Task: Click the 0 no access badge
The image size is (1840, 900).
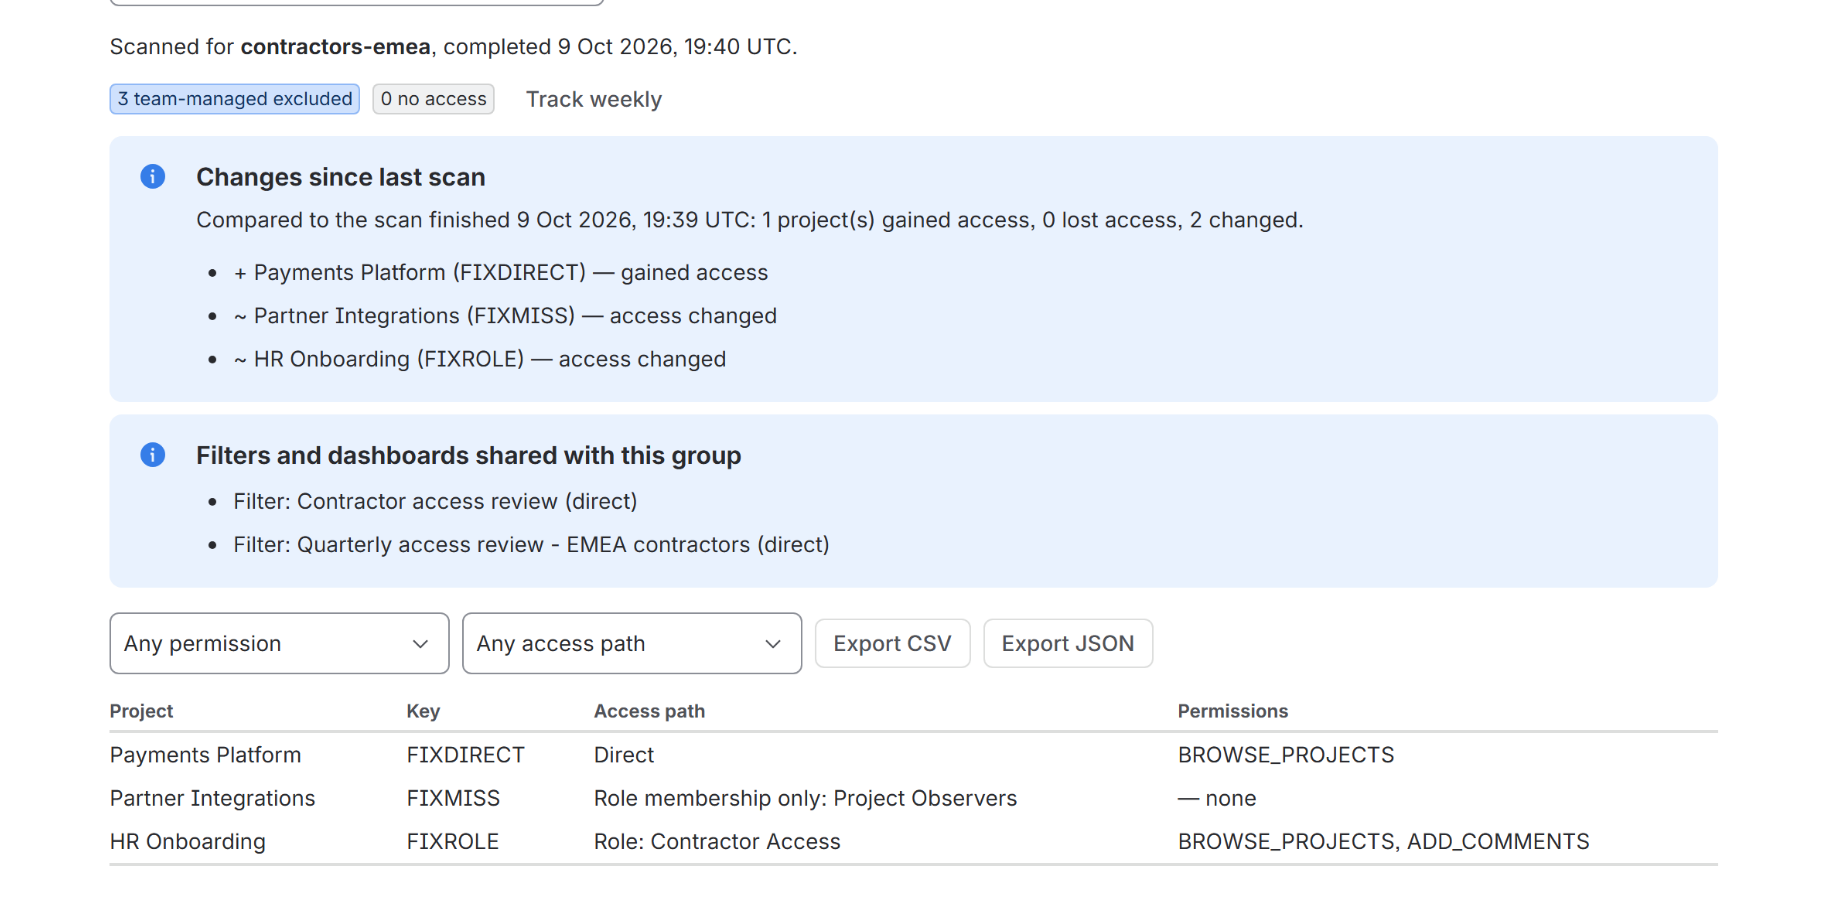Action: coord(434,99)
